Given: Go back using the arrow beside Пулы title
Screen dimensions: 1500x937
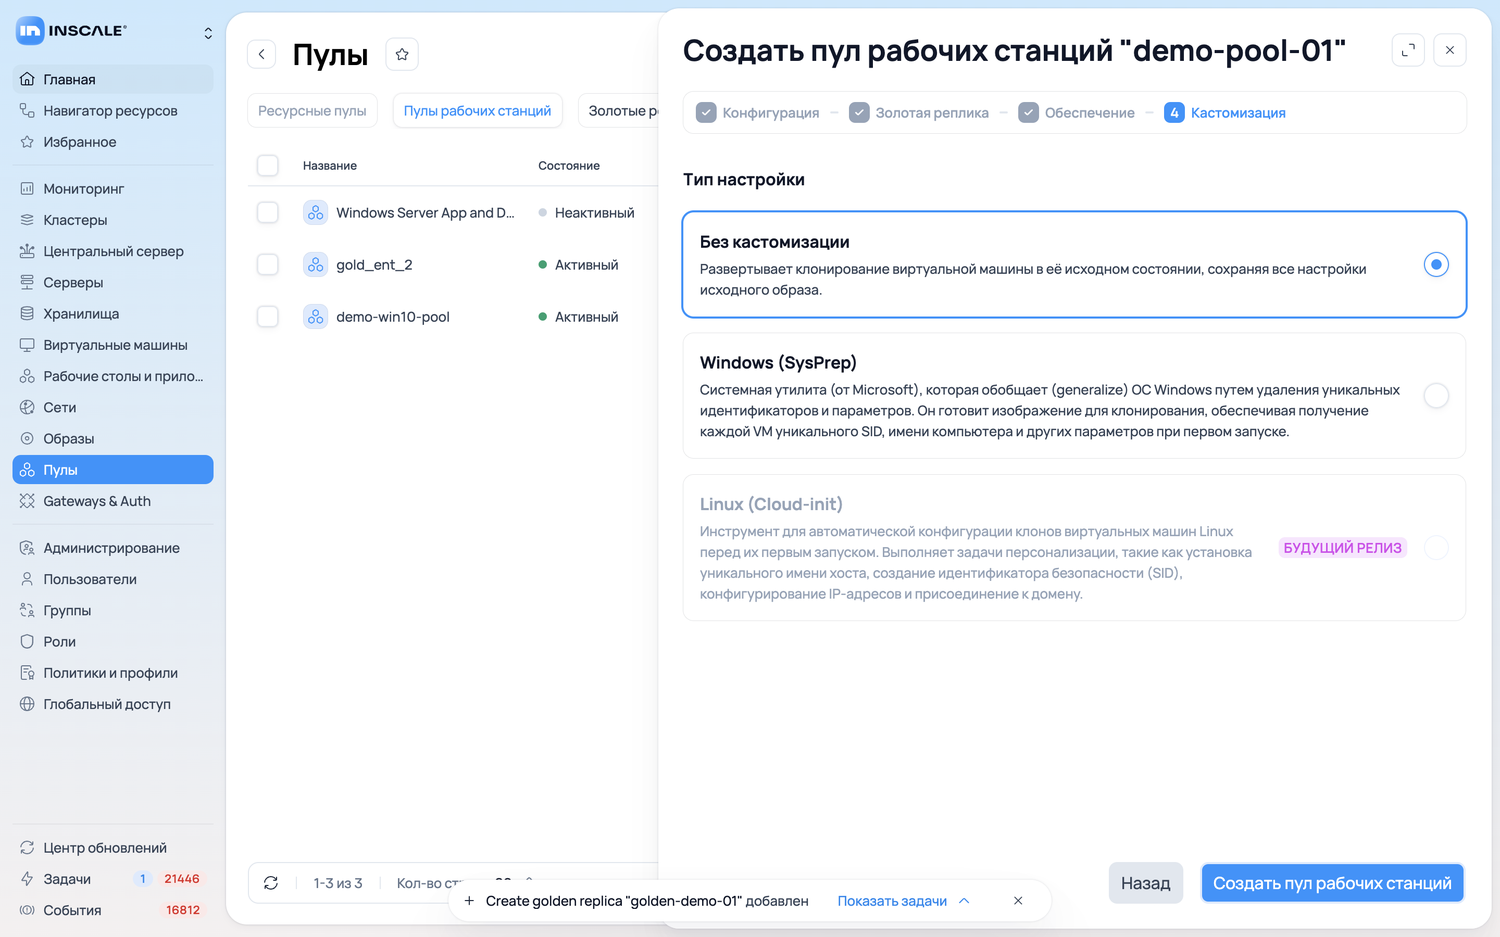Looking at the screenshot, I should [x=262, y=54].
